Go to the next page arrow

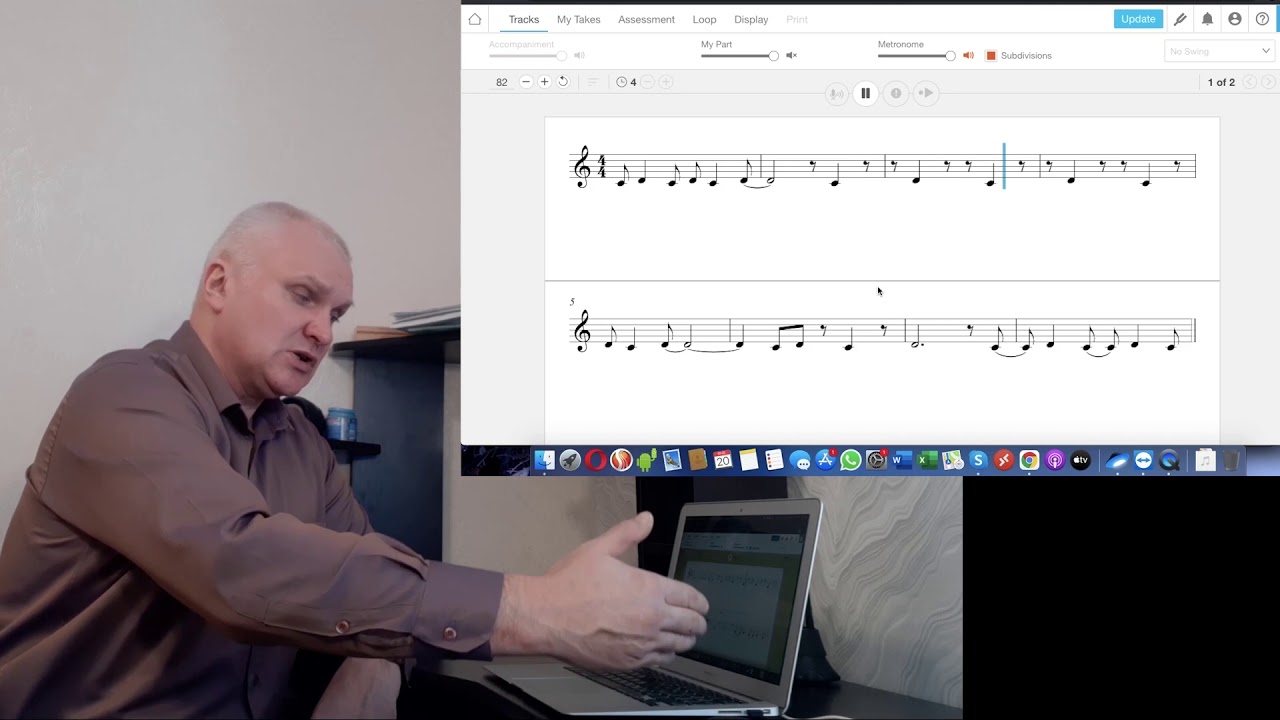(1268, 82)
